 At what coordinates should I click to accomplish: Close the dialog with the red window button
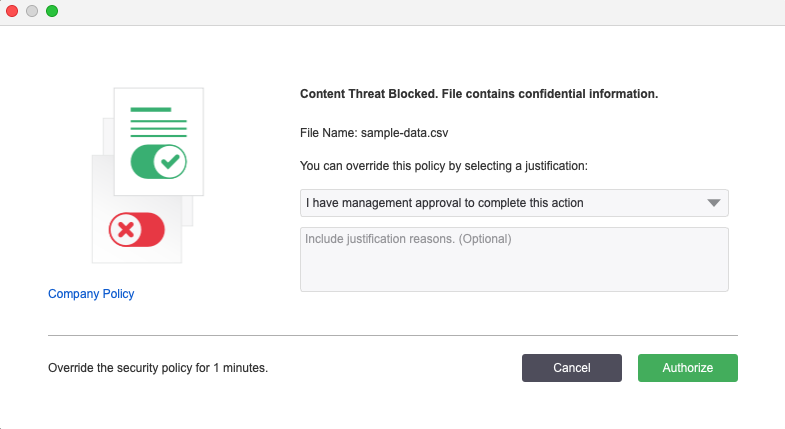[x=12, y=11]
